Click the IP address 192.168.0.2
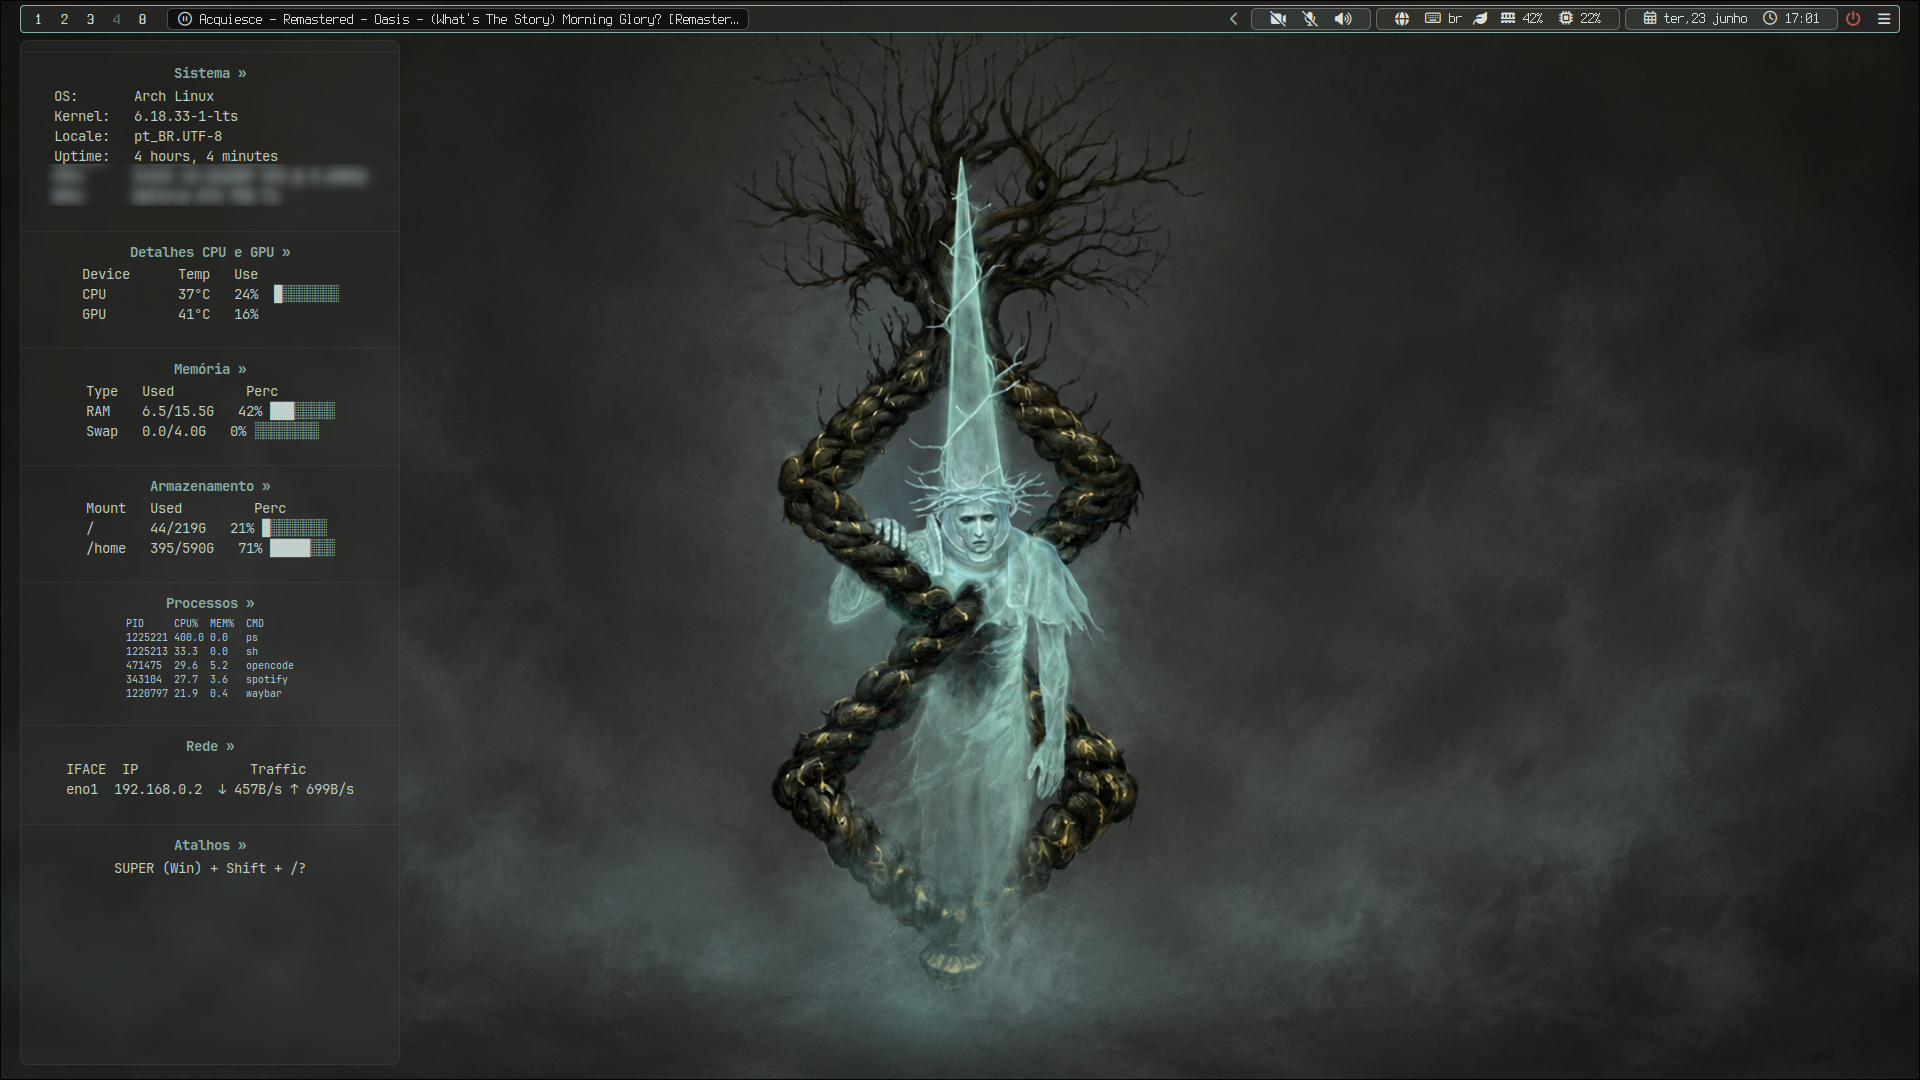 (x=158, y=789)
